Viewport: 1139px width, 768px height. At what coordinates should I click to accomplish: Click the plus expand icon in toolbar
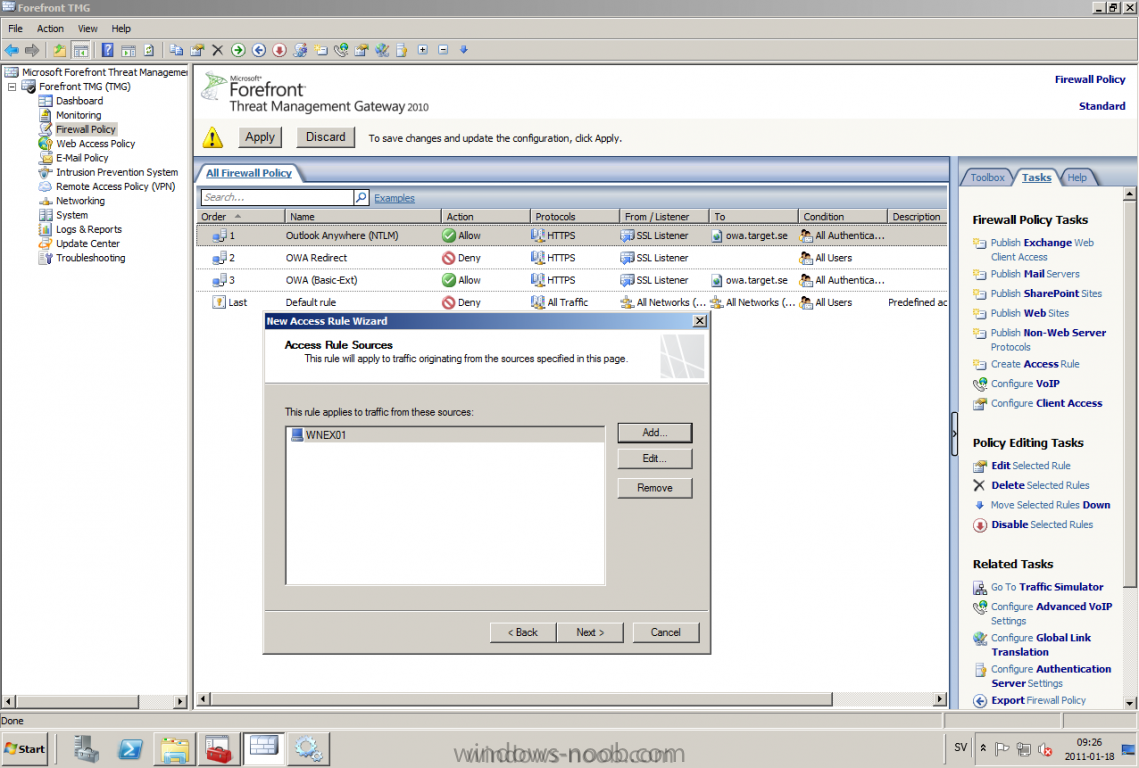pyautogui.click(x=423, y=50)
